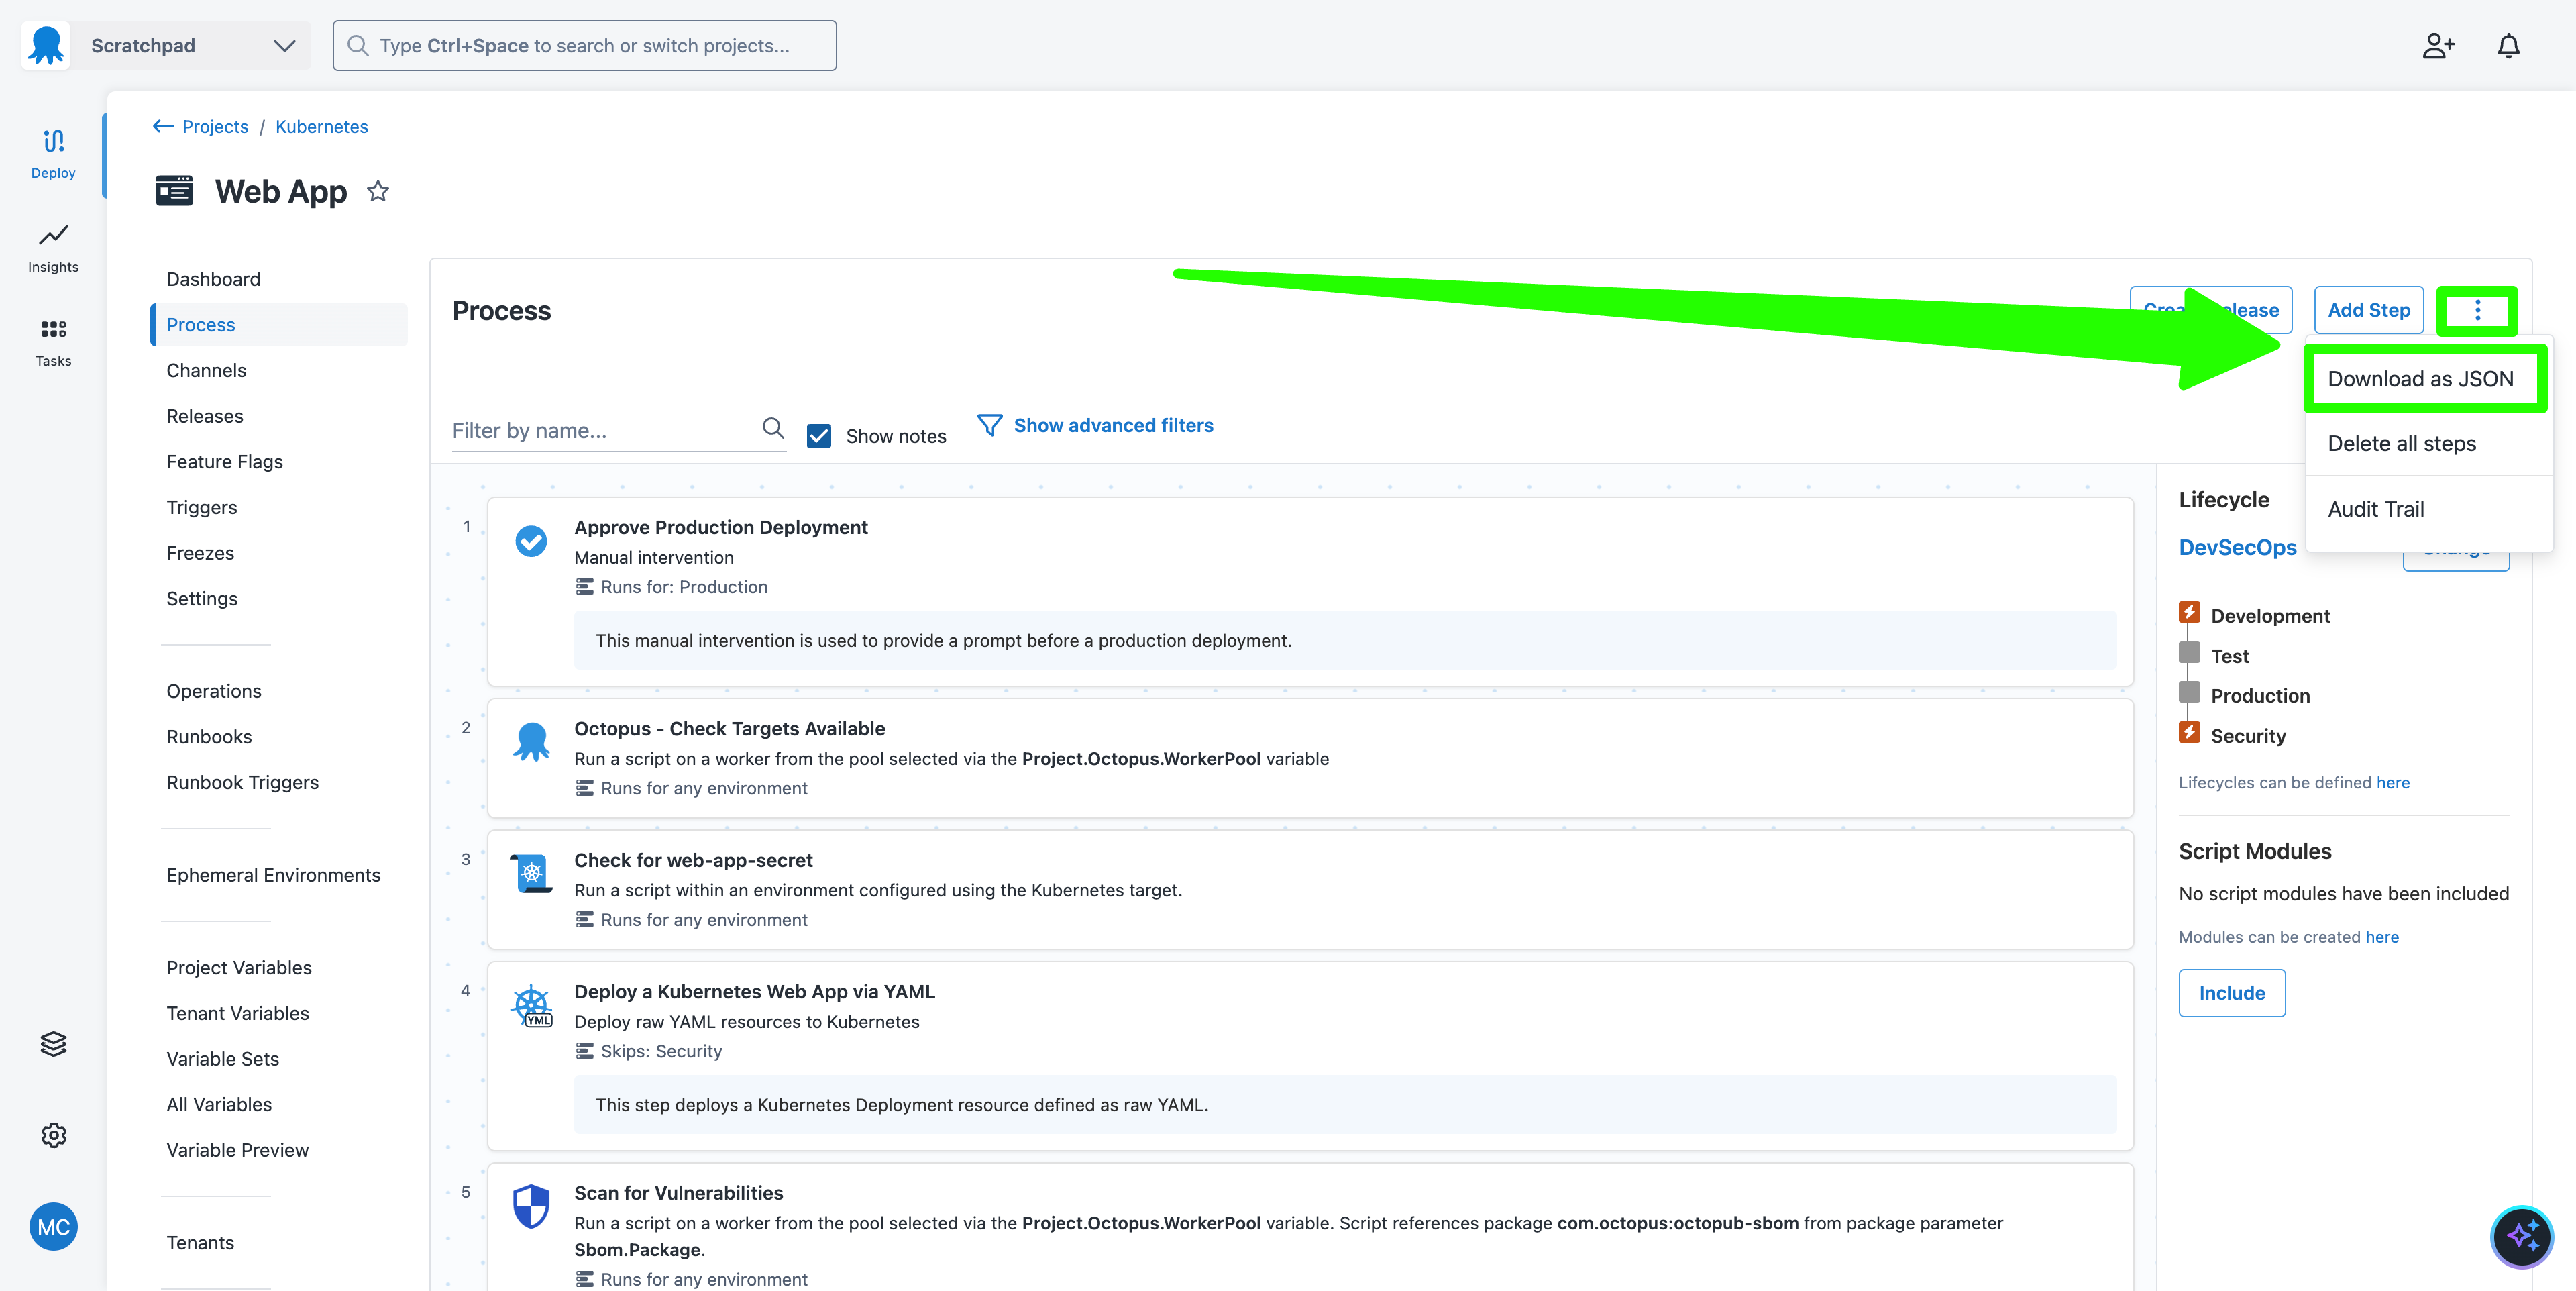Choose Delete all steps from menu
The height and width of the screenshot is (1291, 2576).
click(x=2401, y=443)
